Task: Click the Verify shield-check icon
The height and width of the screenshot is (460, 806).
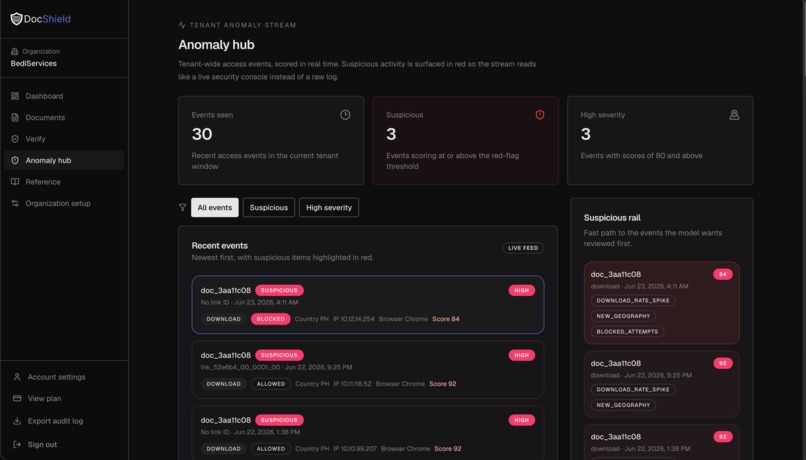Action: [15, 139]
